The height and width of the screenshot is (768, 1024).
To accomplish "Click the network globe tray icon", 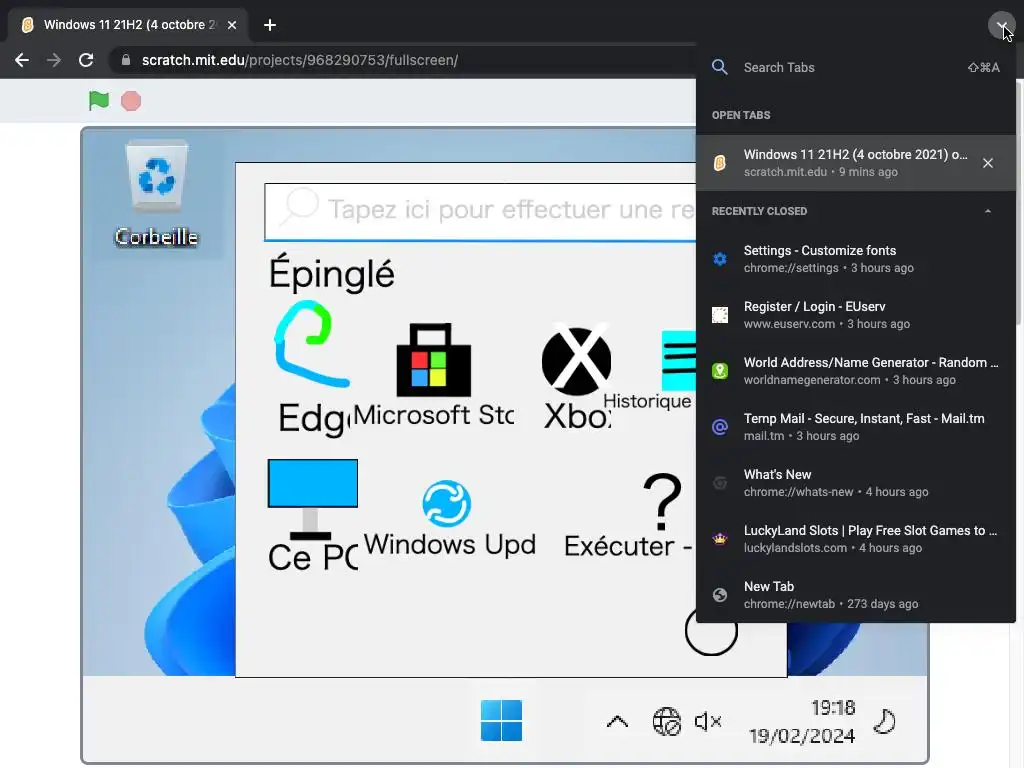I will 666,722.
